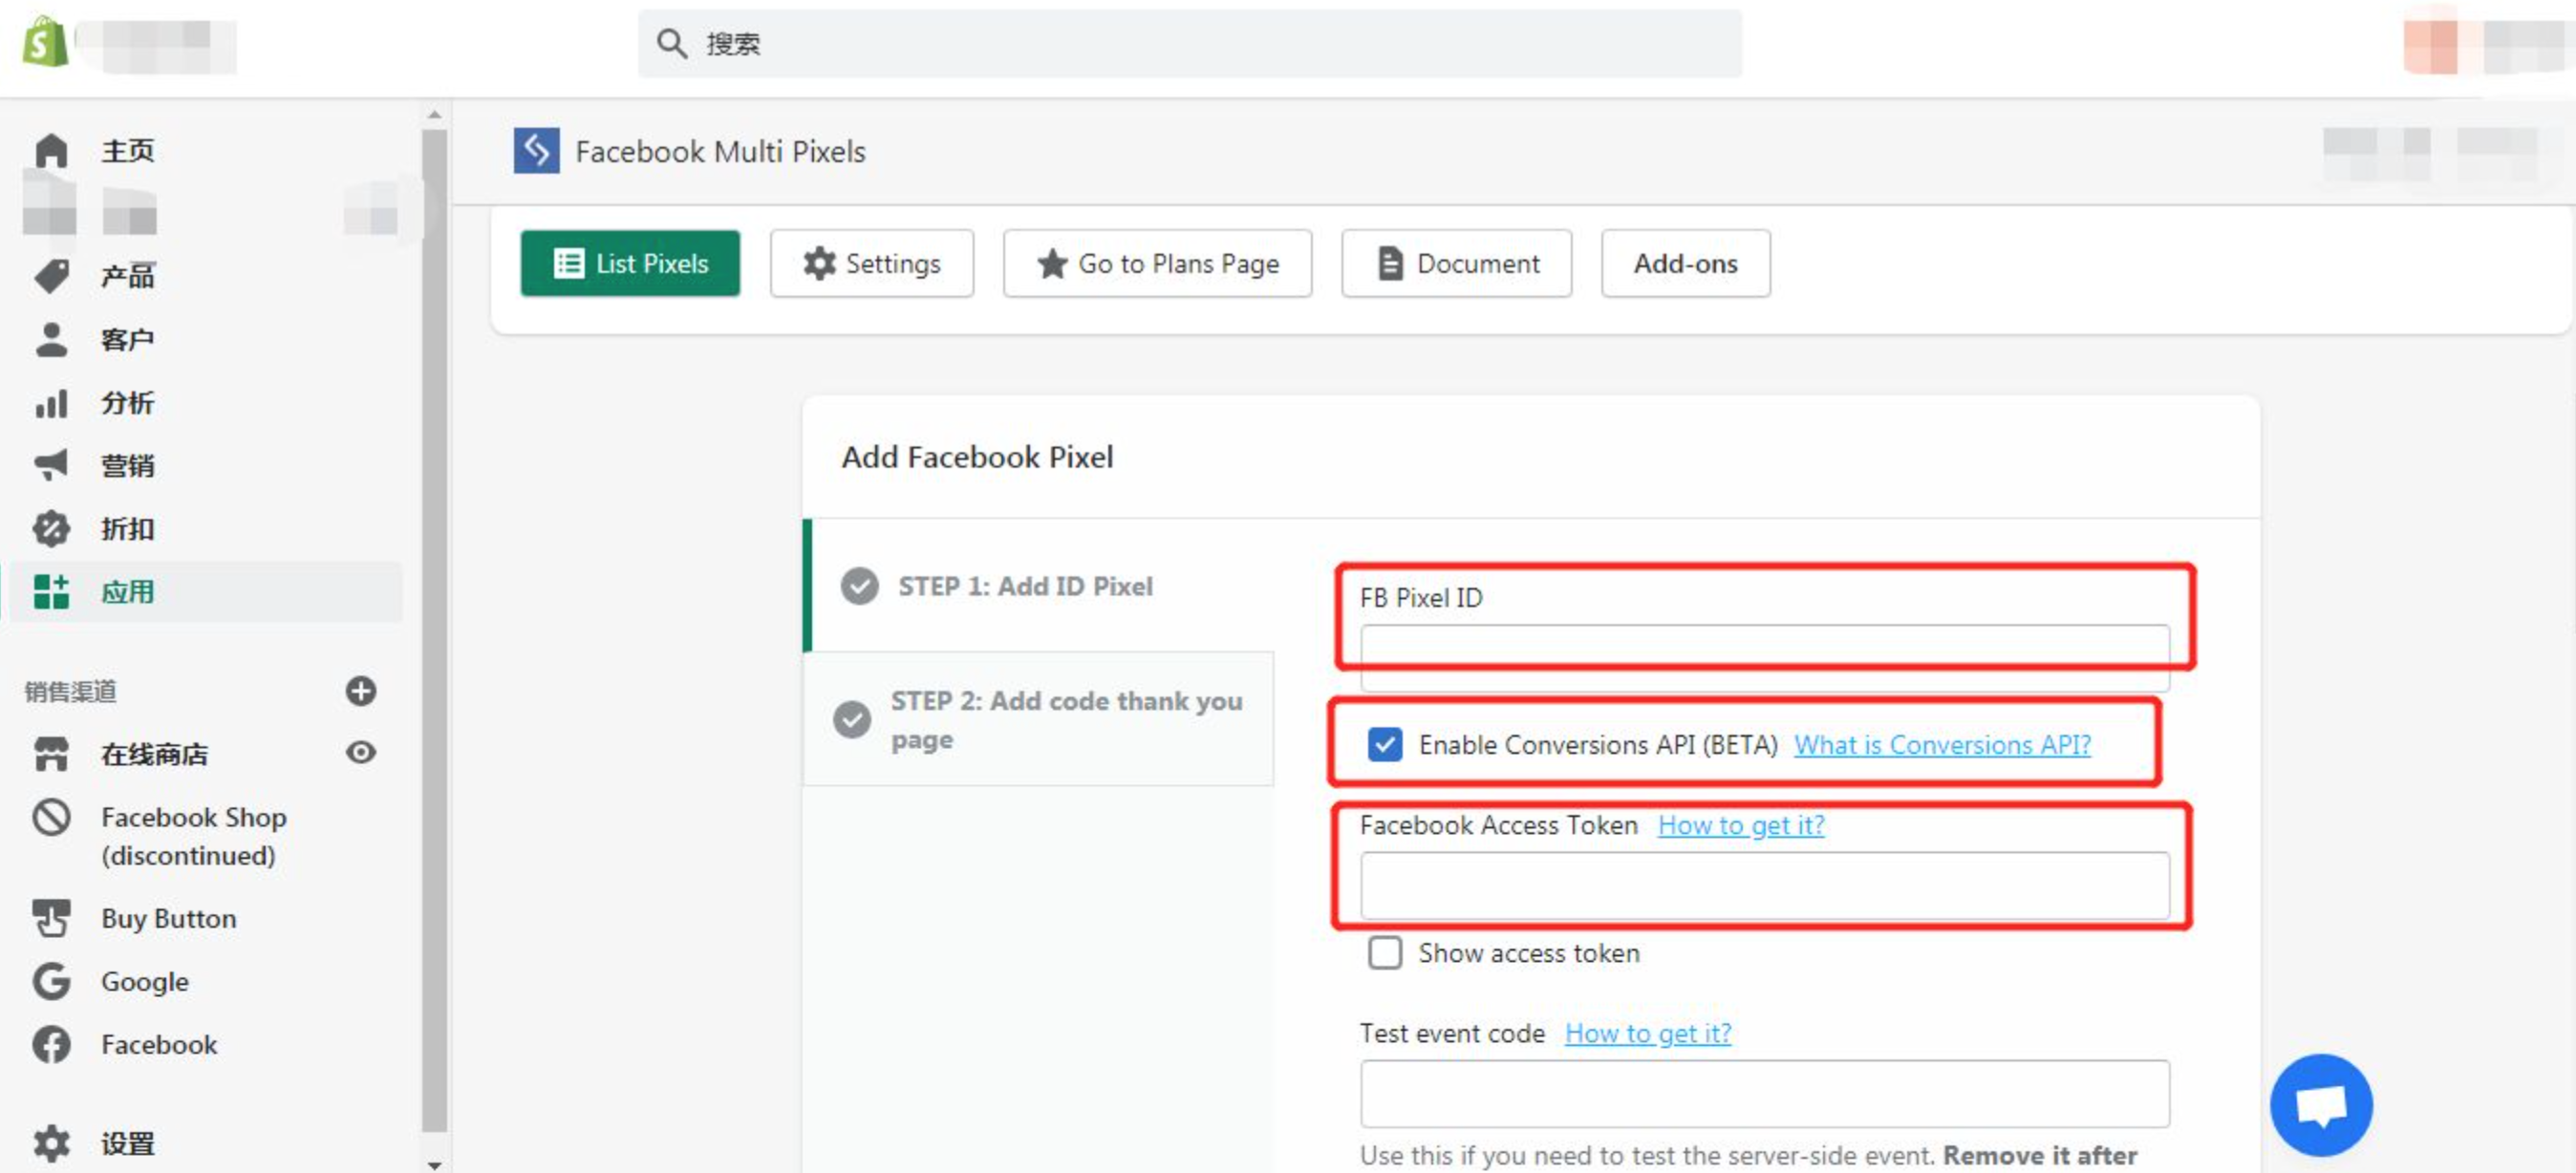Open the Google sales channel

144,981
